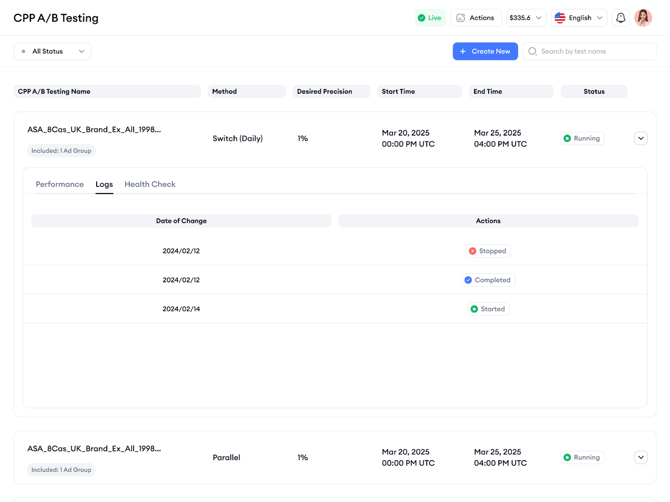
Task: Collapse the first Switch (Daily) test row
Action: pyautogui.click(x=641, y=139)
